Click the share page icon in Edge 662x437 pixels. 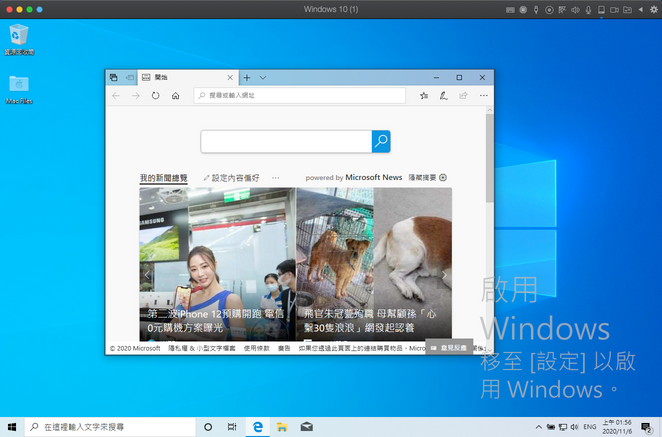click(463, 96)
